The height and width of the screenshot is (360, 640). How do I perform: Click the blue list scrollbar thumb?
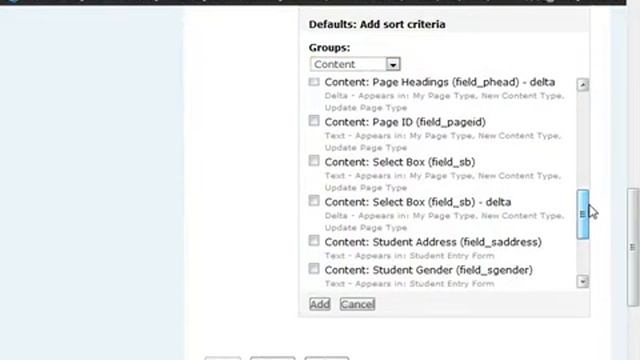[x=582, y=214]
